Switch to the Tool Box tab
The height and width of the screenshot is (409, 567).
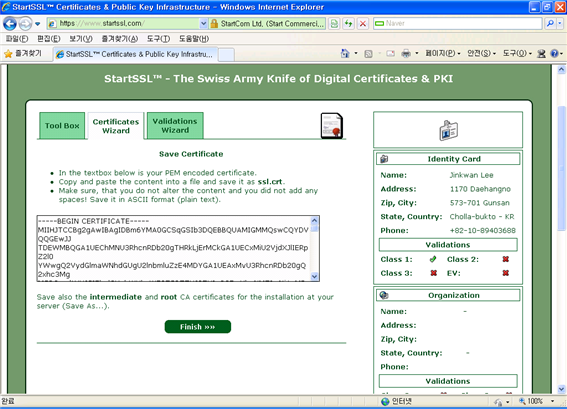[x=62, y=125]
